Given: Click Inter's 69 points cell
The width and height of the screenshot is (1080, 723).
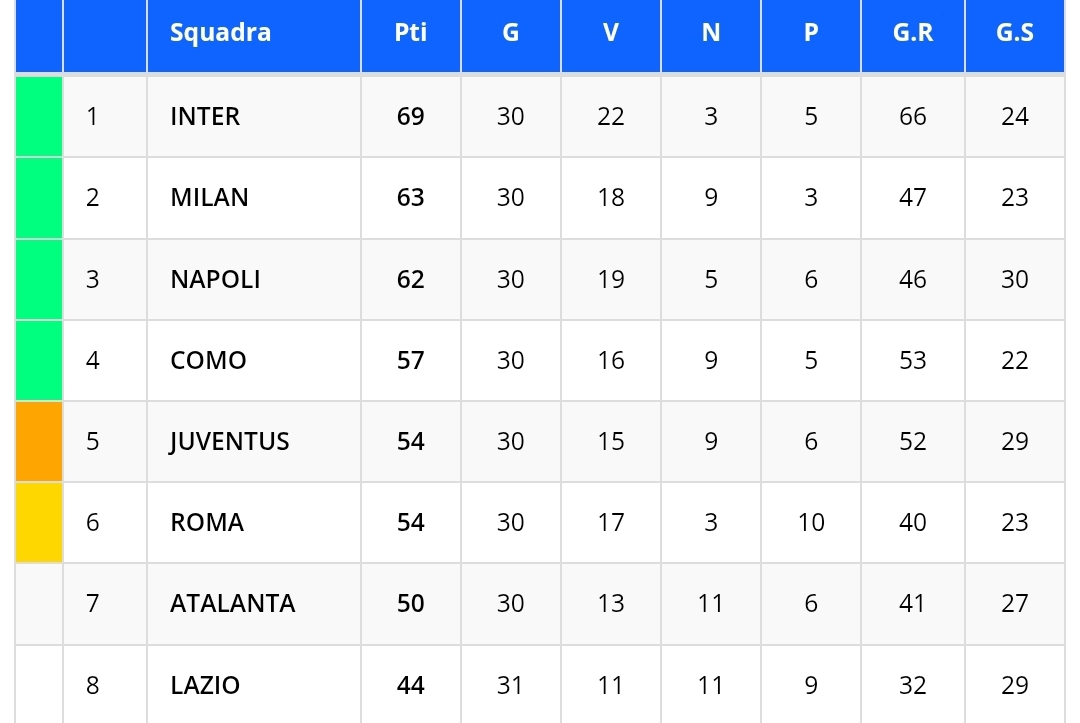Looking at the screenshot, I should [410, 117].
